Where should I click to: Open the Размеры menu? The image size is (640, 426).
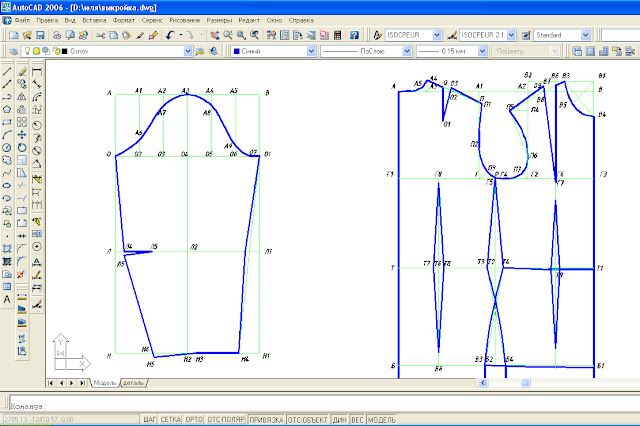click(x=219, y=20)
